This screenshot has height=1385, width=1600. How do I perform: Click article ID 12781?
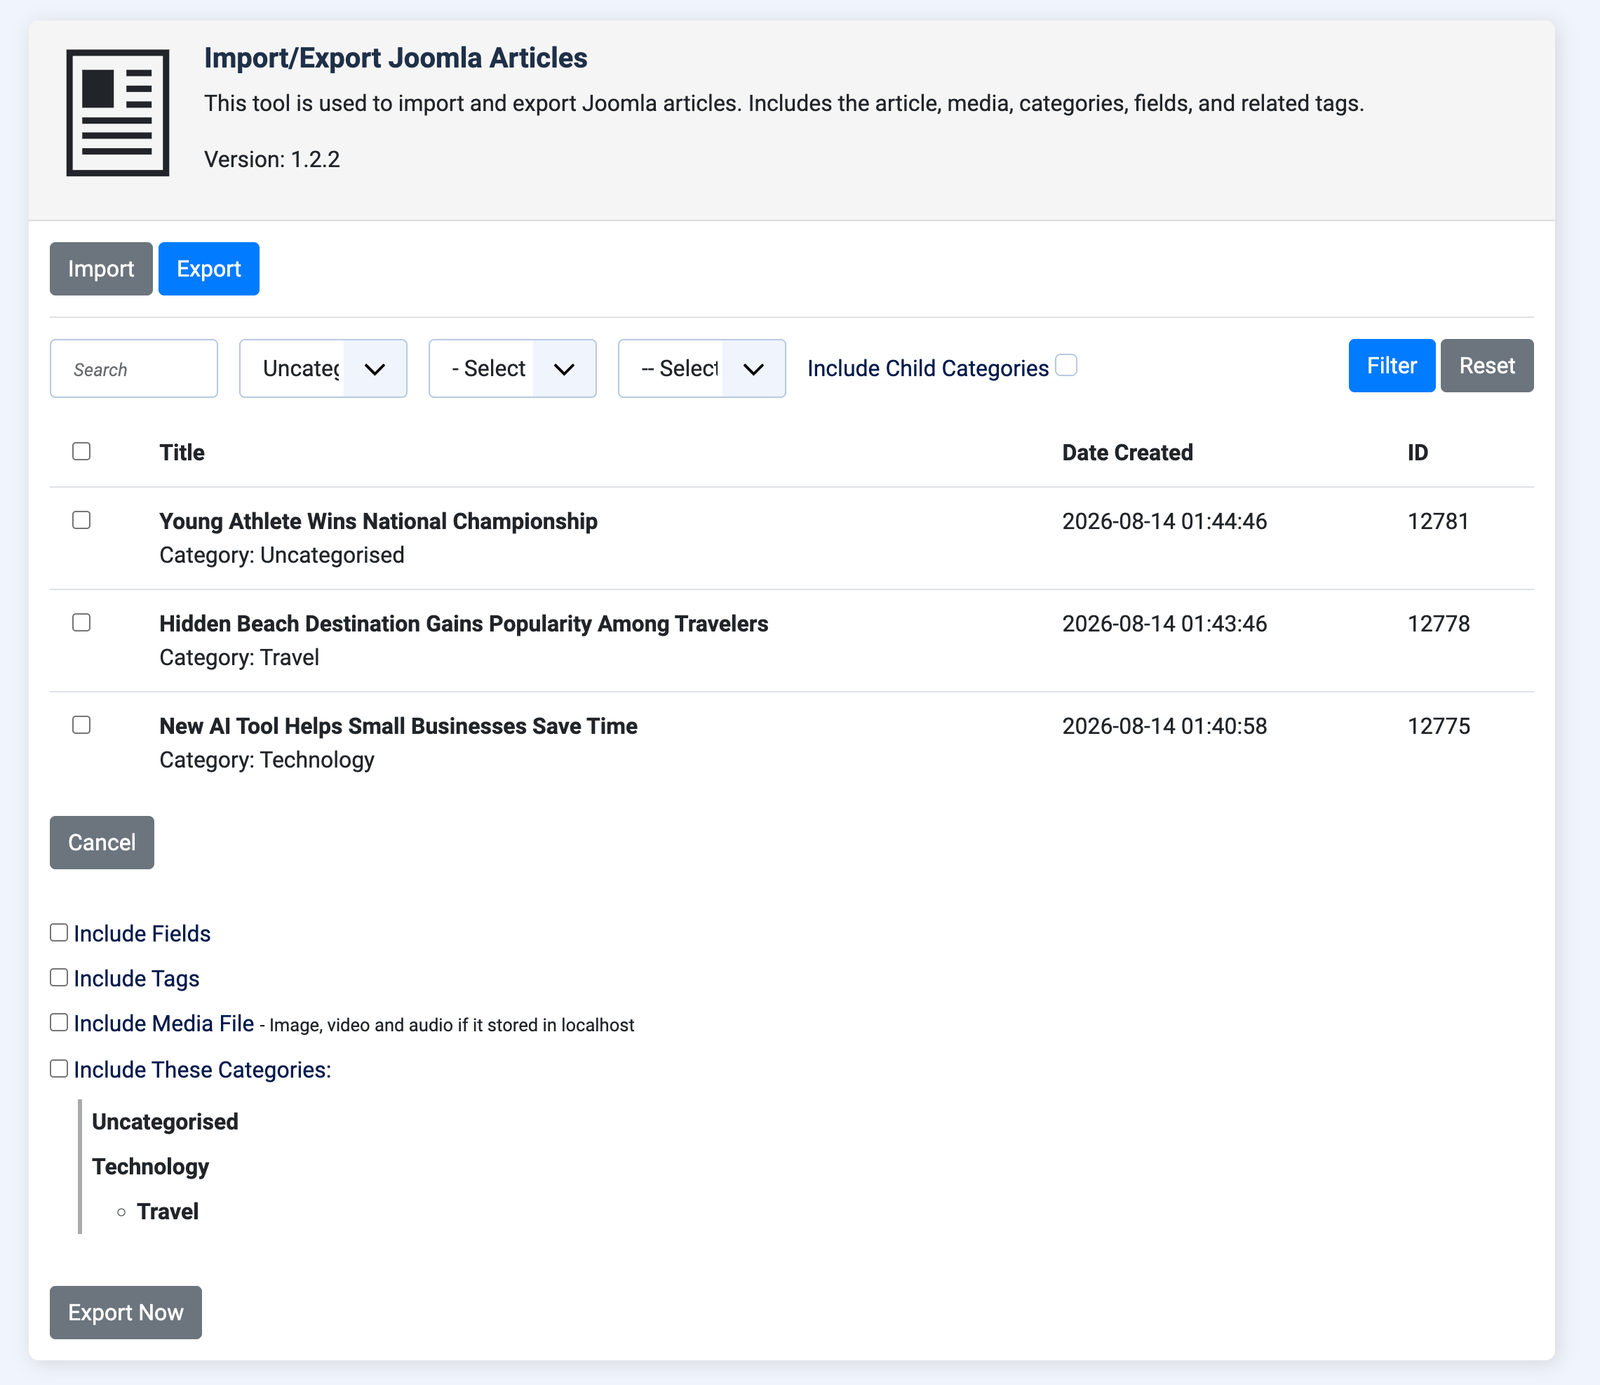[1438, 521]
